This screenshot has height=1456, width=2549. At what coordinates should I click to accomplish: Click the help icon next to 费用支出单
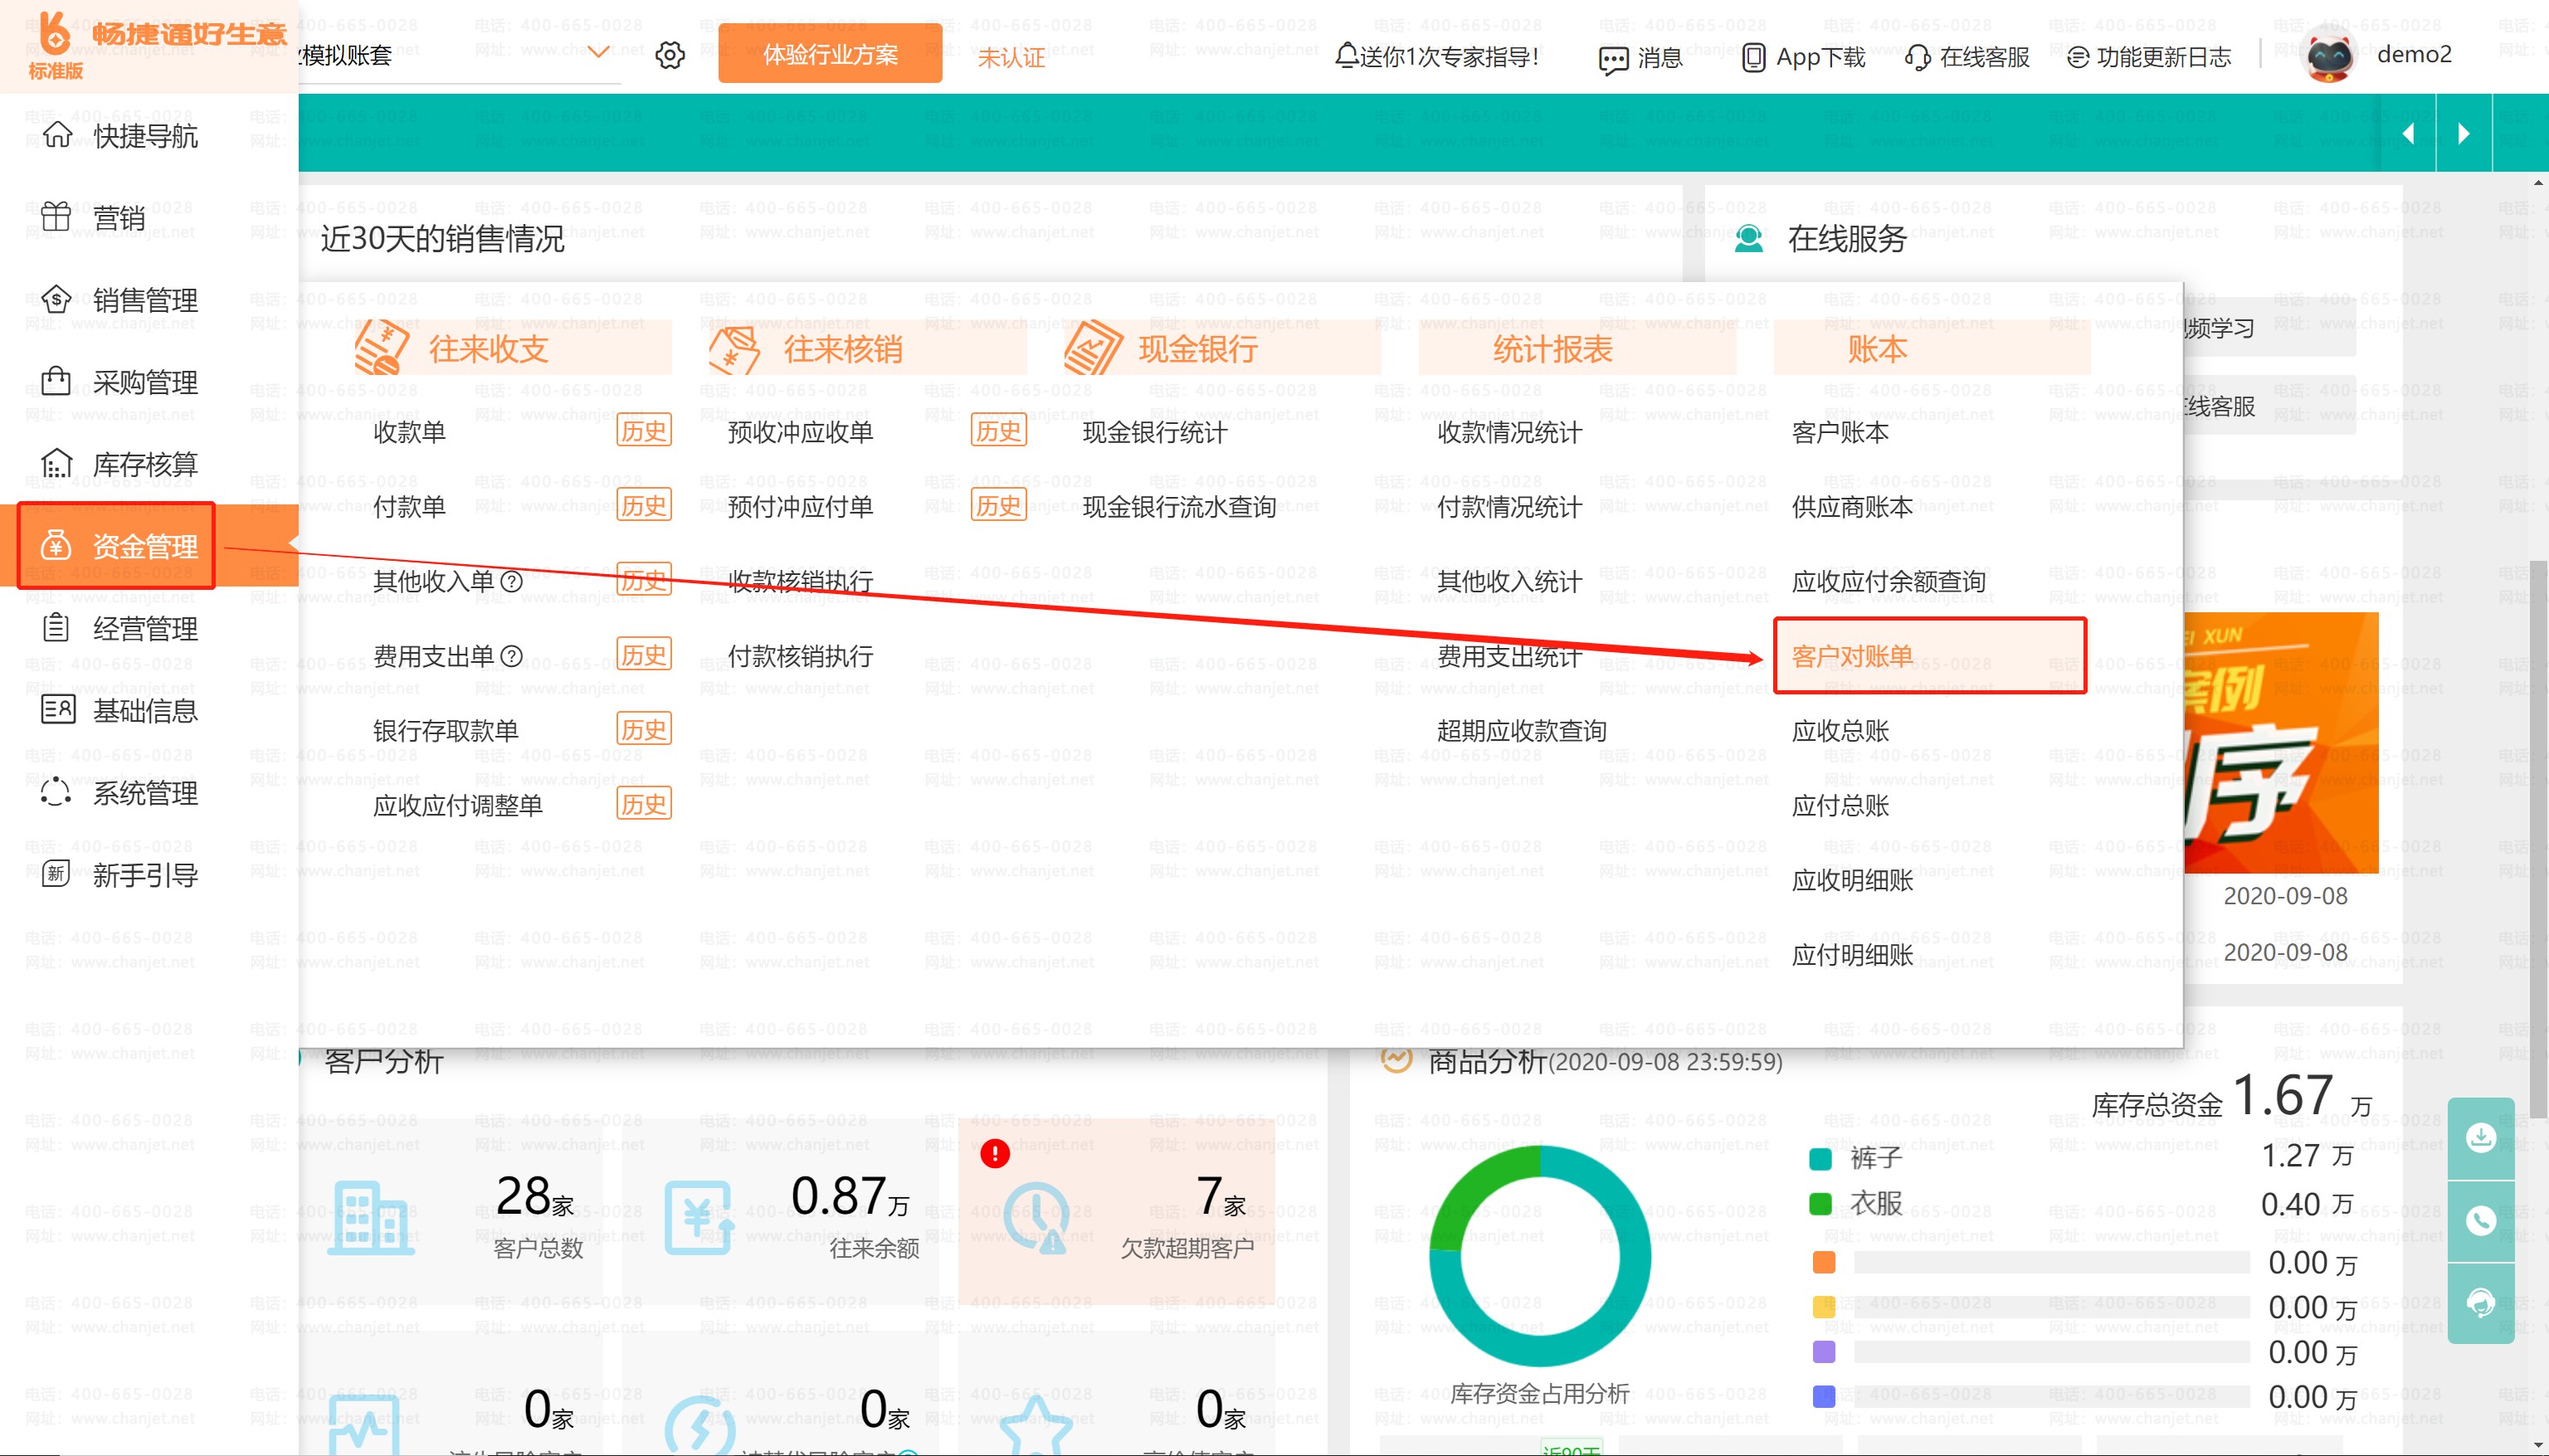pos(511,656)
